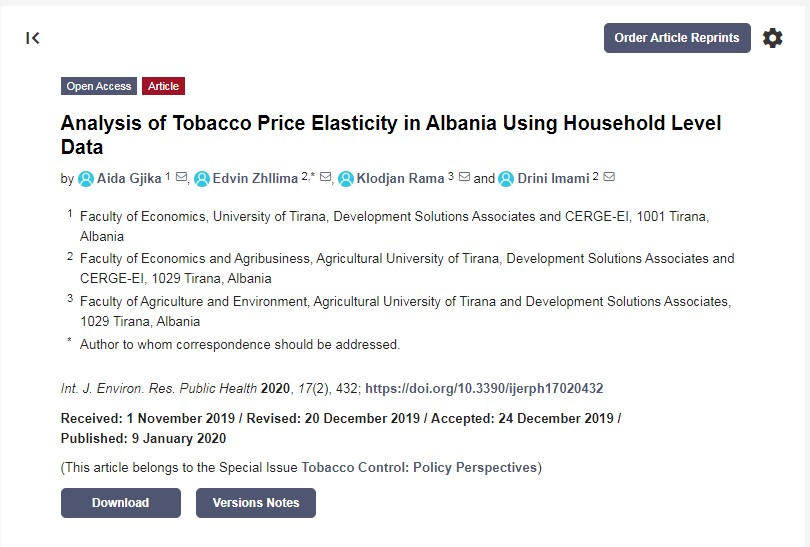Email Aida Gjika via envelope icon

click(181, 178)
